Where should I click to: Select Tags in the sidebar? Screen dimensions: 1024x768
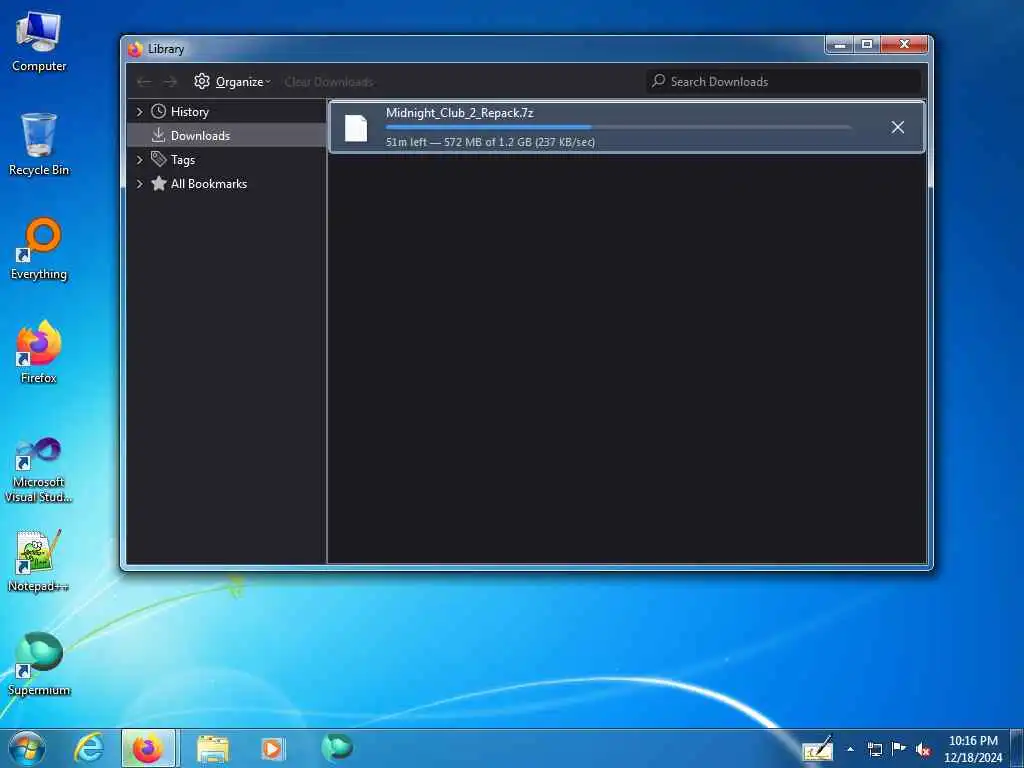click(x=226, y=159)
